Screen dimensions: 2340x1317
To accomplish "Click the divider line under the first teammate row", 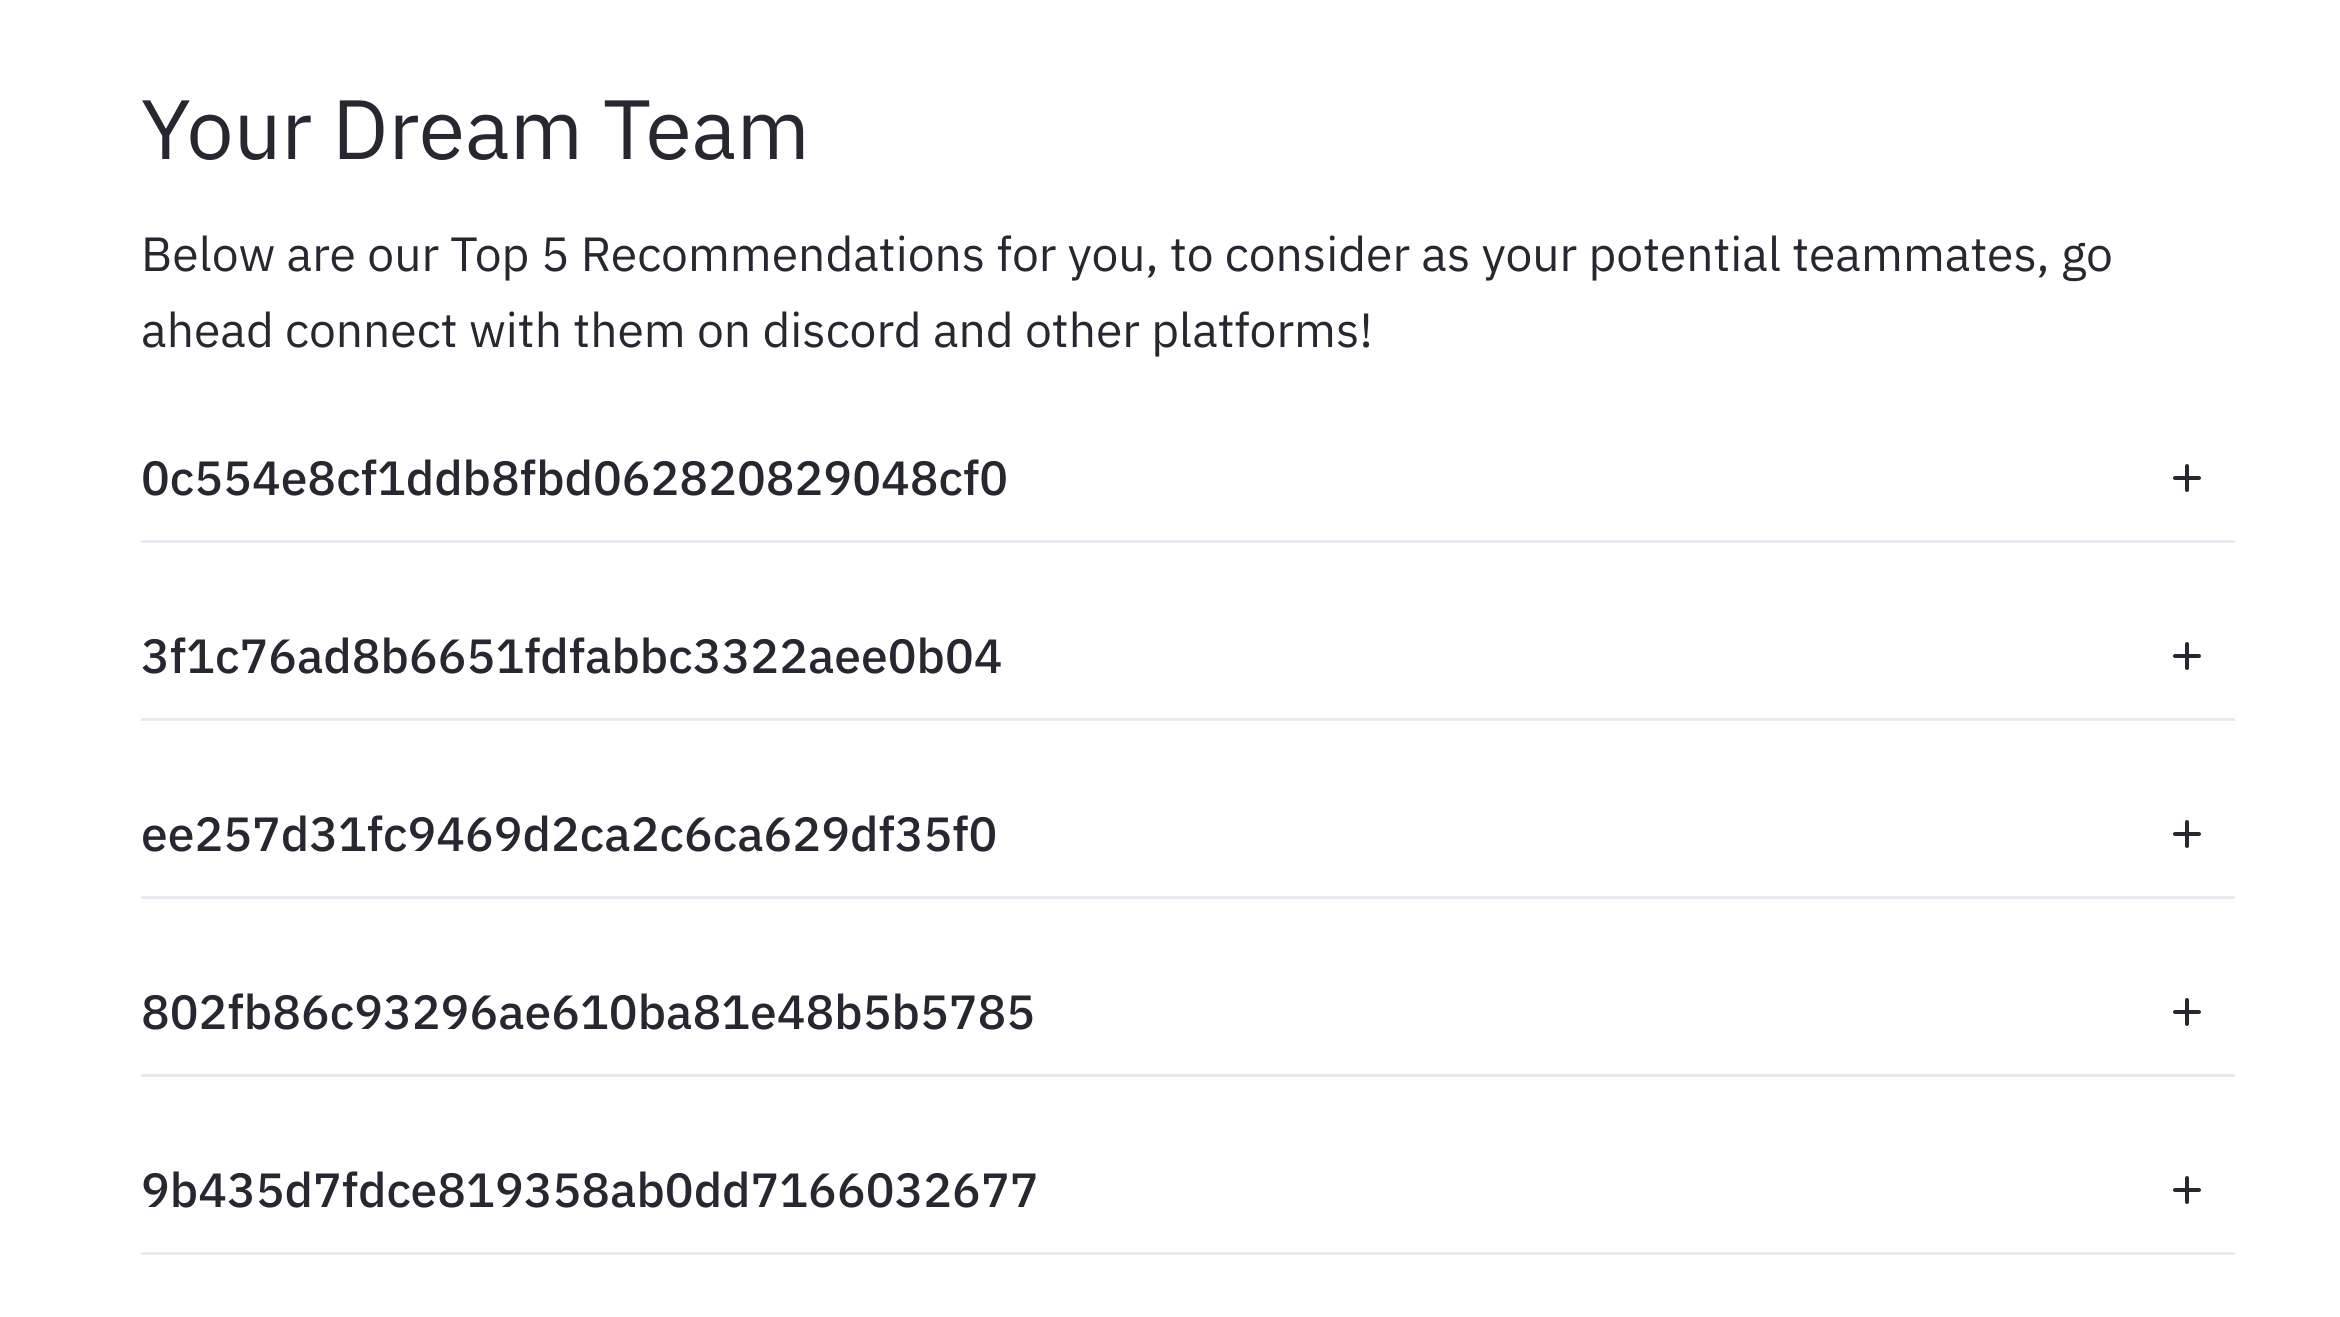I will [x=1187, y=541].
